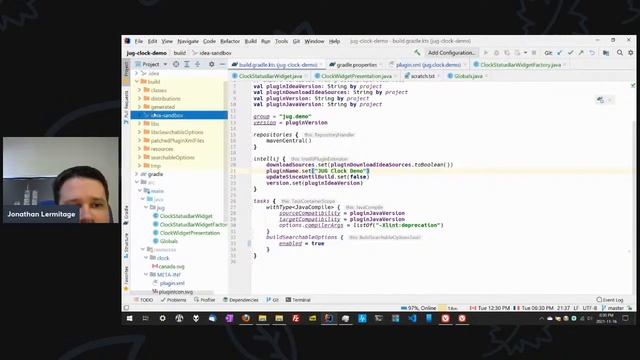
Task: Open FileZilla from the Windows taskbar
Action: 296,318
